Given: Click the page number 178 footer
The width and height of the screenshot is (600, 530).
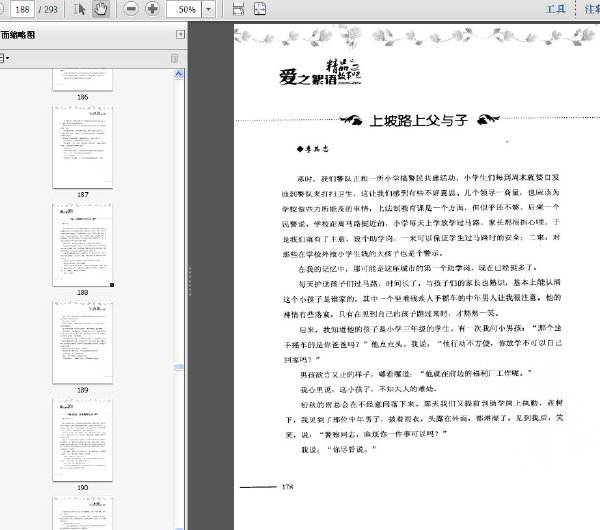Looking at the screenshot, I should (x=287, y=487).
